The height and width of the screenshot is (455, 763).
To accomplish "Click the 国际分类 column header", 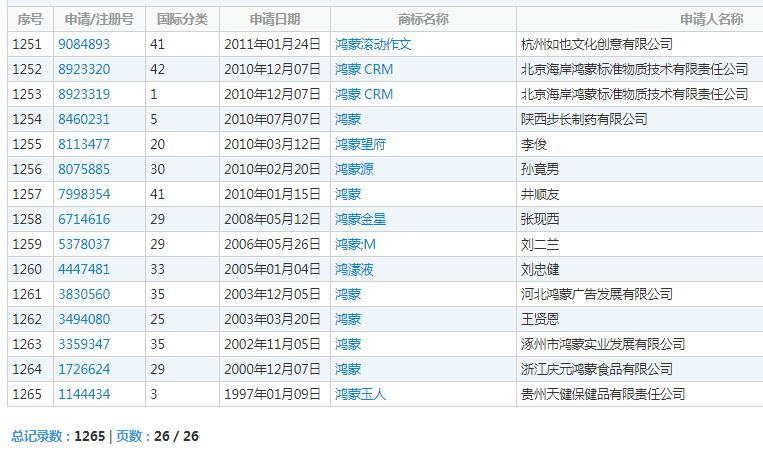I will point(182,19).
